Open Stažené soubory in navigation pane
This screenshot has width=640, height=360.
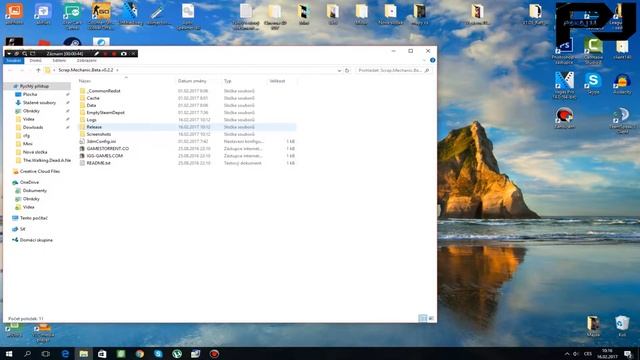click(x=39, y=102)
